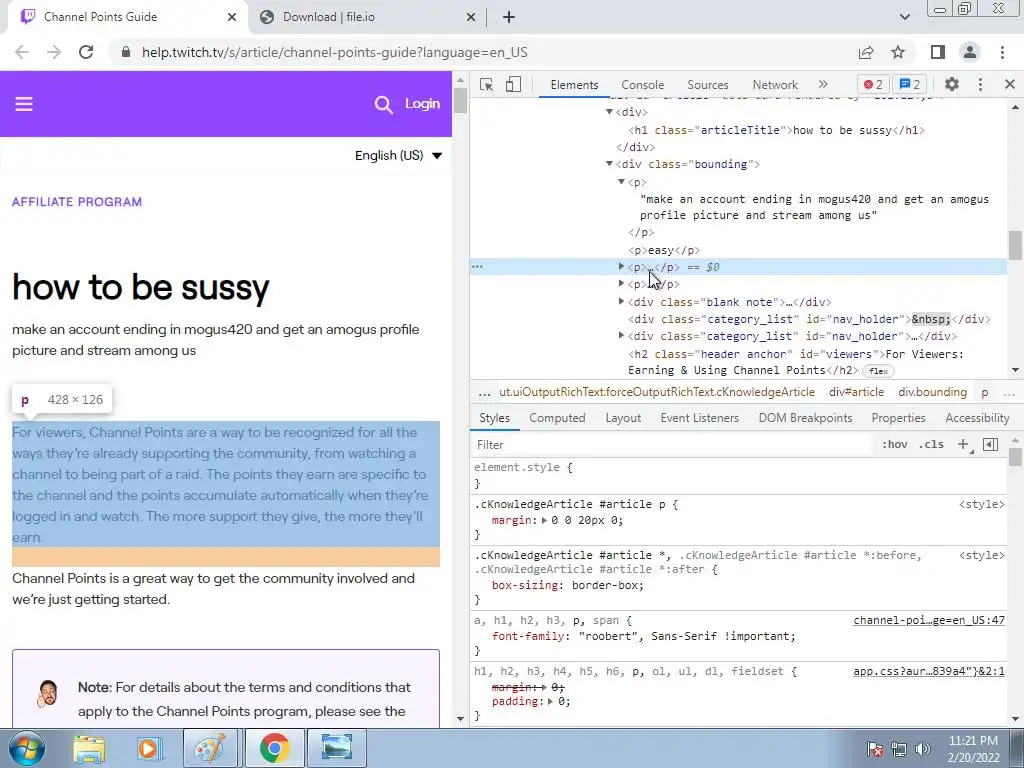Show more DevTools tabs chevron
This screenshot has width=1024, height=768.
(x=823, y=84)
